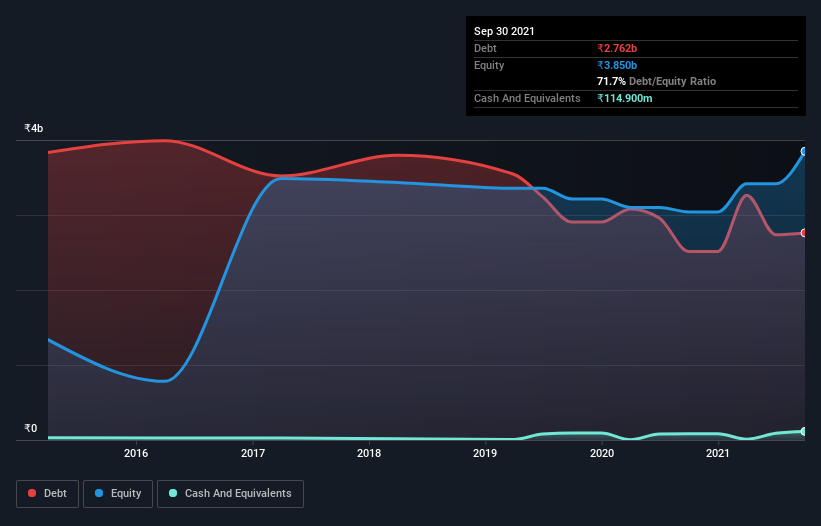The height and width of the screenshot is (526, 821).
Task: Click the 2018 x-axis label
Action: coord(369,453)
